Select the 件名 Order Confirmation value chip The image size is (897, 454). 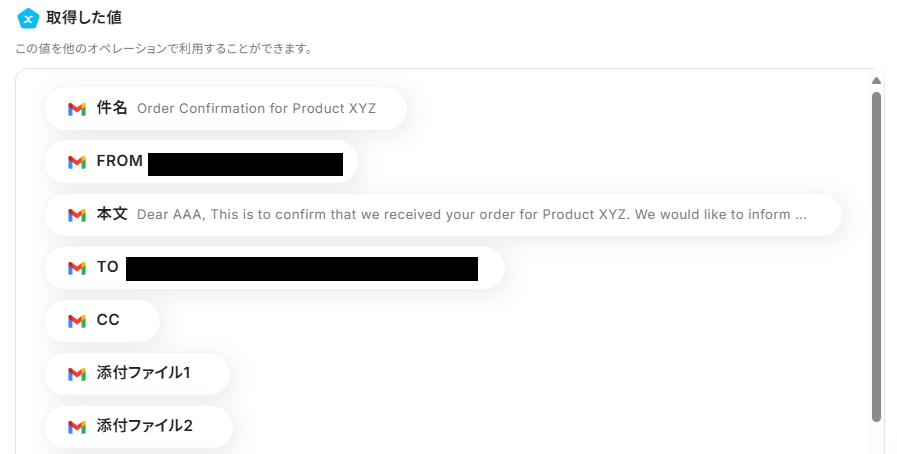click(x=225, y=109)
